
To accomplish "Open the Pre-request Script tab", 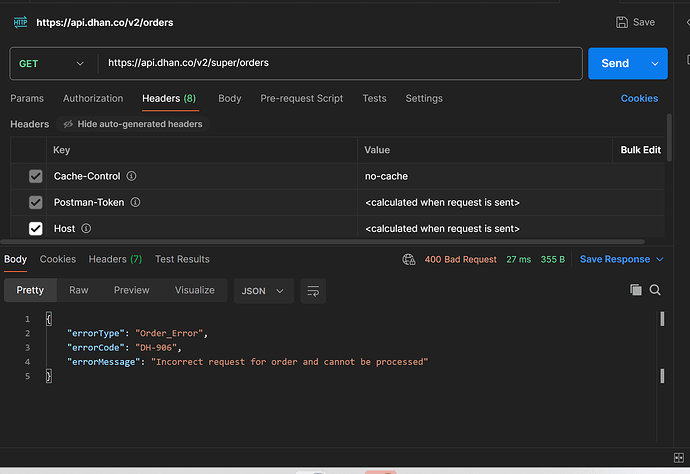I will pos(301,98).
